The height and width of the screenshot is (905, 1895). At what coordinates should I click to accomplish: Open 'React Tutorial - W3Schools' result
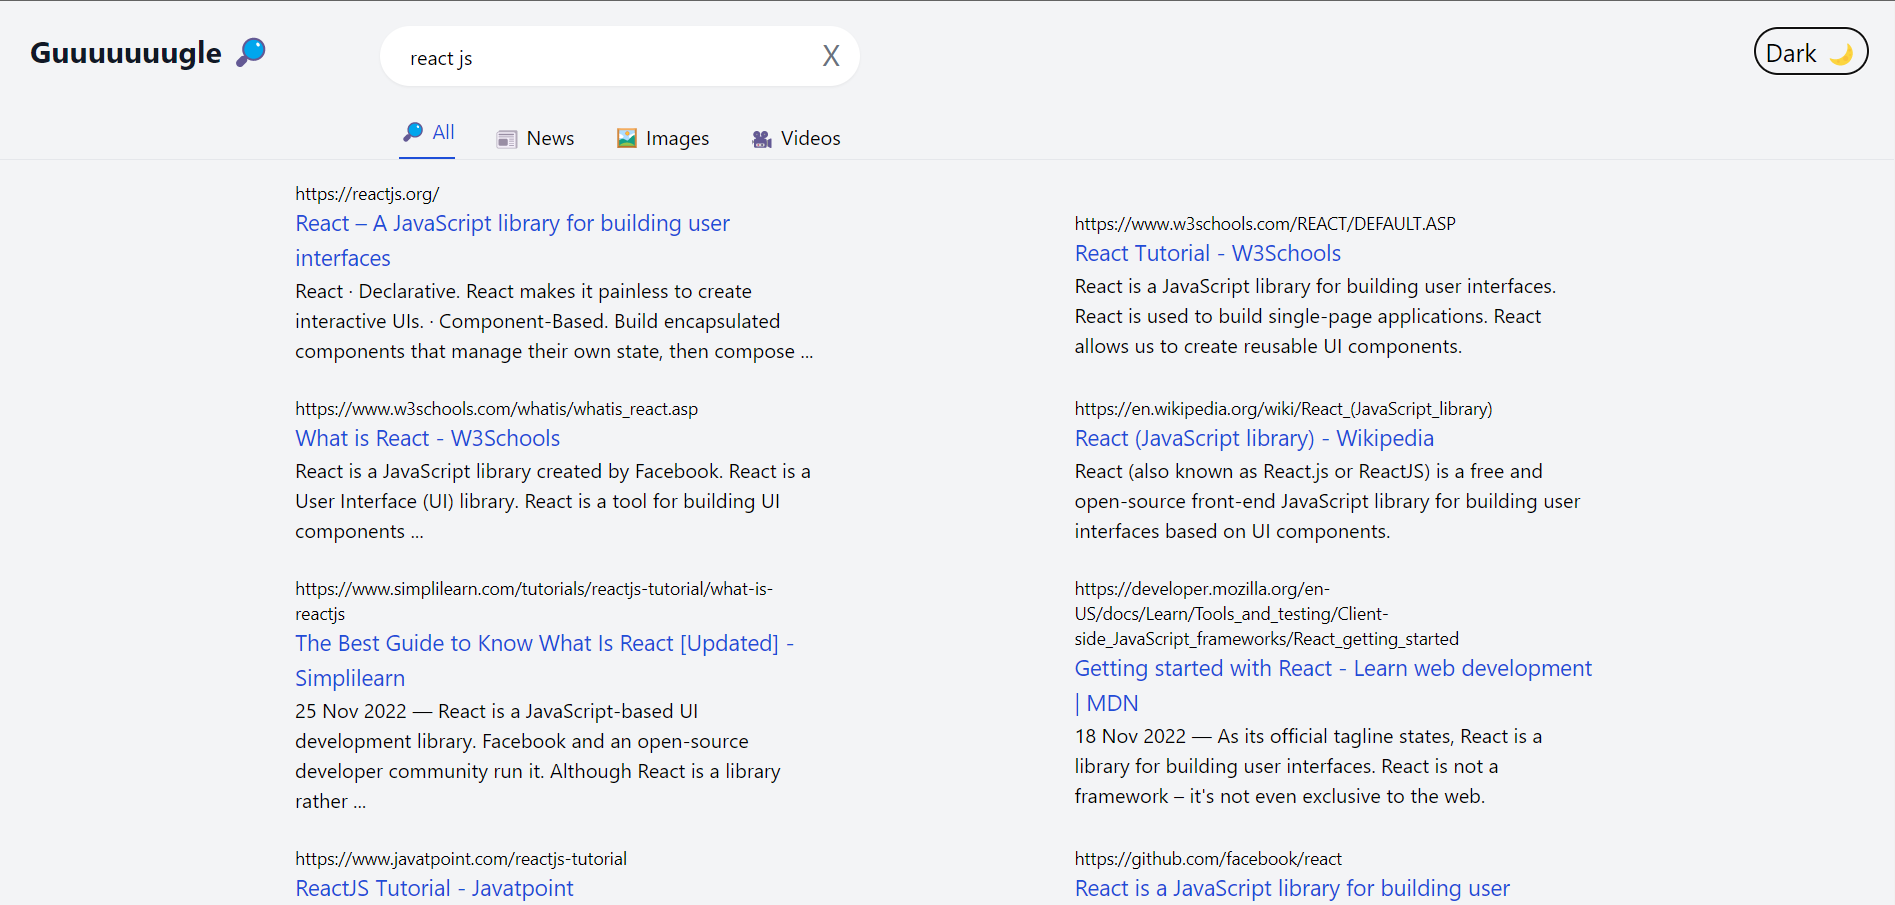[1207, 254]
